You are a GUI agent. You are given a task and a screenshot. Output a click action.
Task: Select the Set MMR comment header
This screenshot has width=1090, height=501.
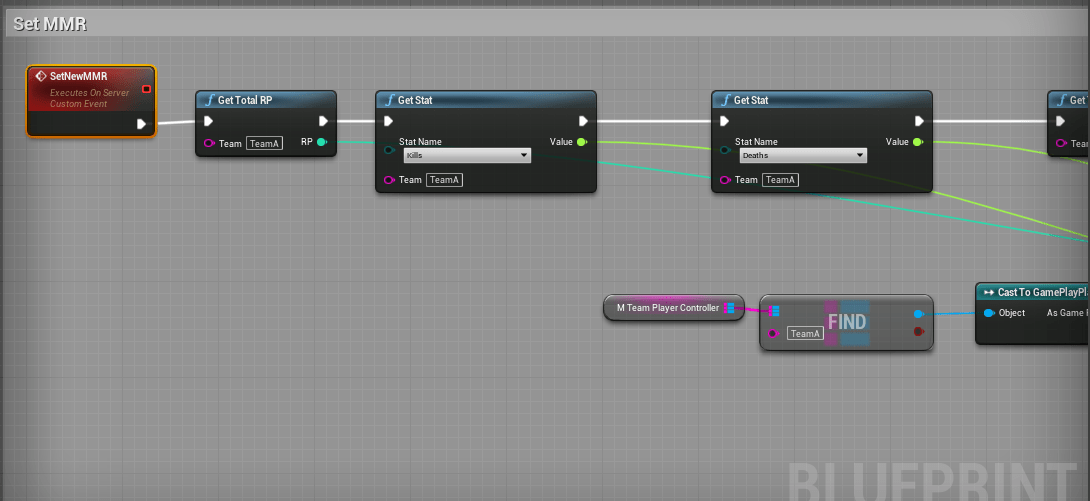tap(50, 24)
